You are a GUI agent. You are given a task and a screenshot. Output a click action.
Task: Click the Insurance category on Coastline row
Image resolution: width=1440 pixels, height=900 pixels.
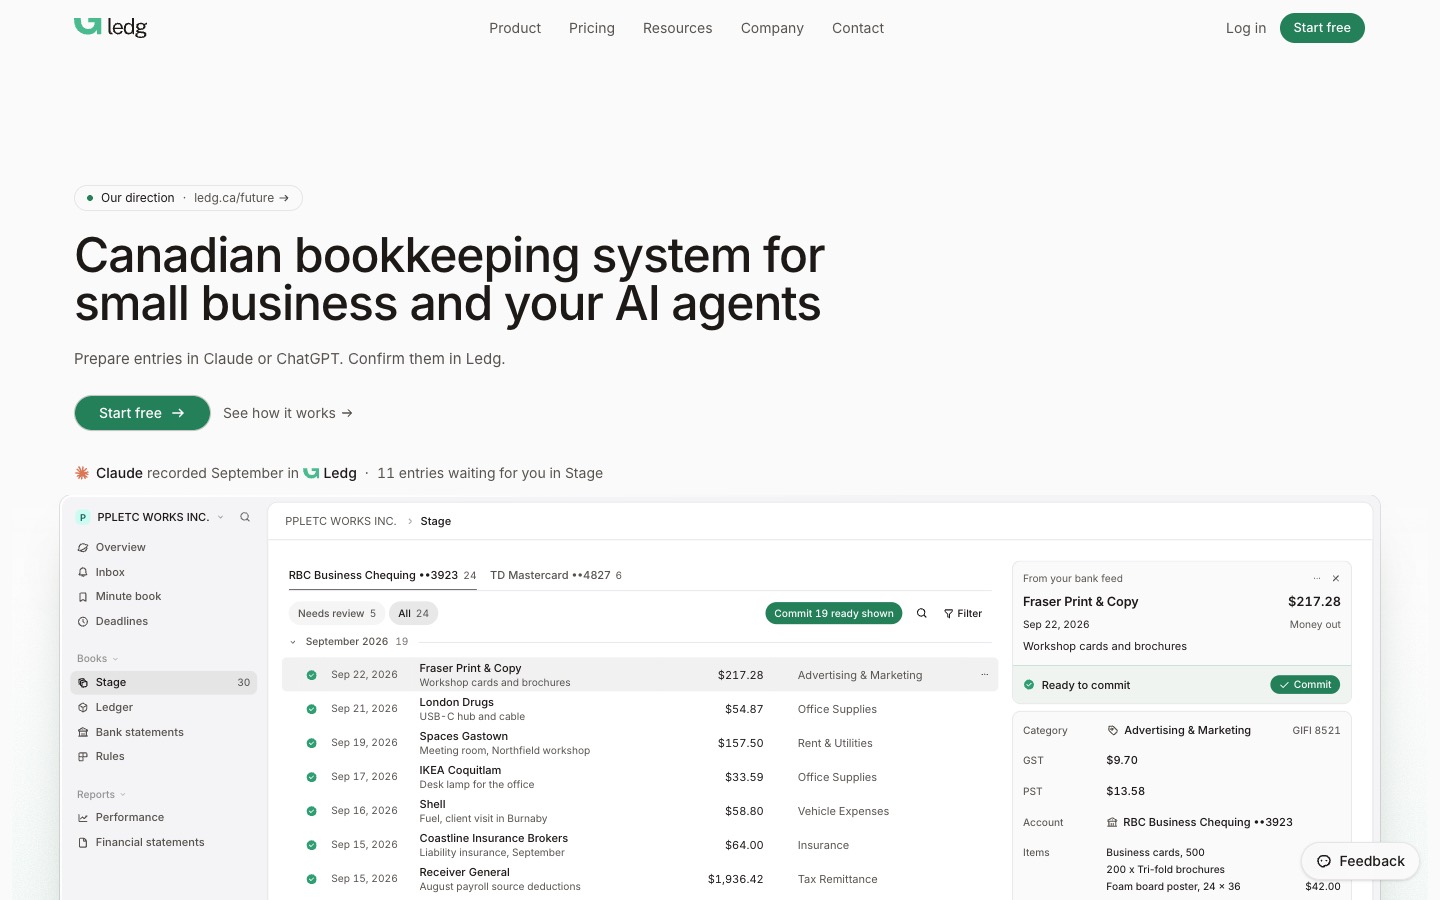(823, 845)
